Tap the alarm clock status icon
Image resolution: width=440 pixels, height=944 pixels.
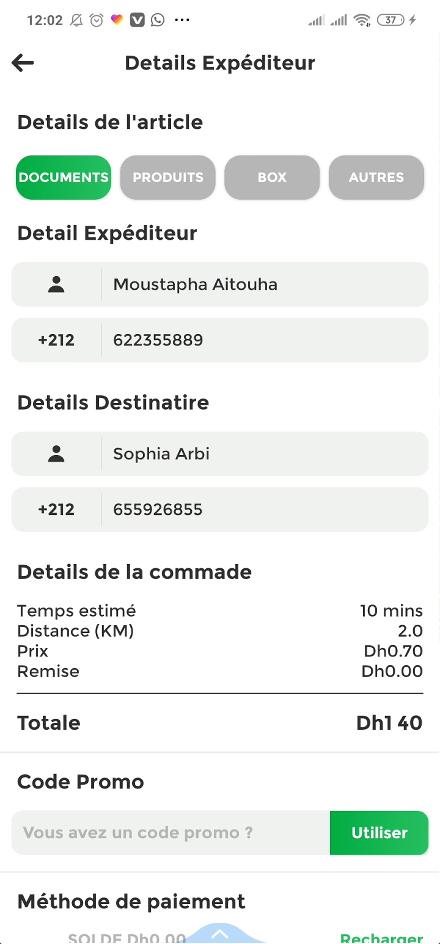[96, 20]
